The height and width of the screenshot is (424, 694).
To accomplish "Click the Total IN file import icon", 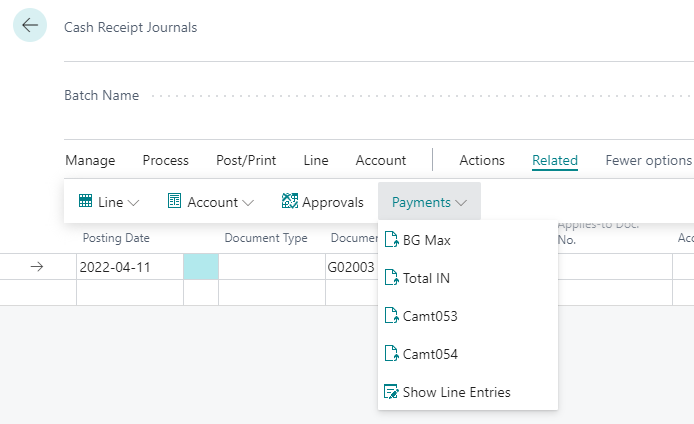I will click(x=391, y=278).
